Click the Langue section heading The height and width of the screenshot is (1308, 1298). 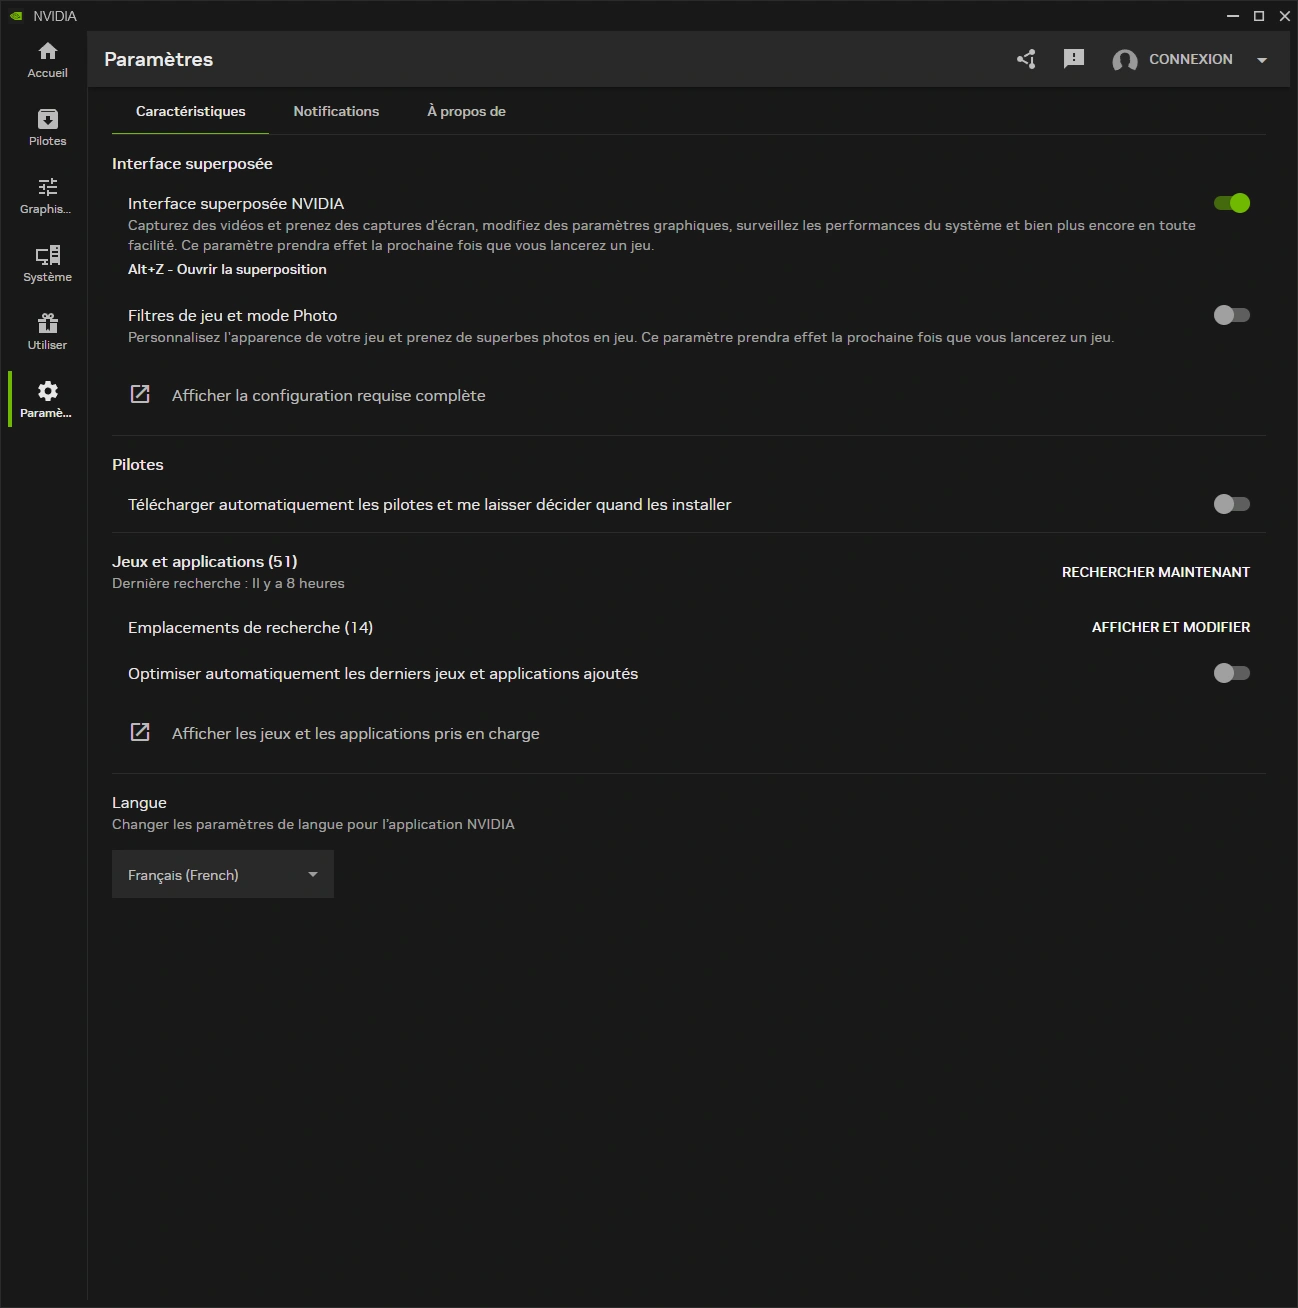tap(139, 802)
